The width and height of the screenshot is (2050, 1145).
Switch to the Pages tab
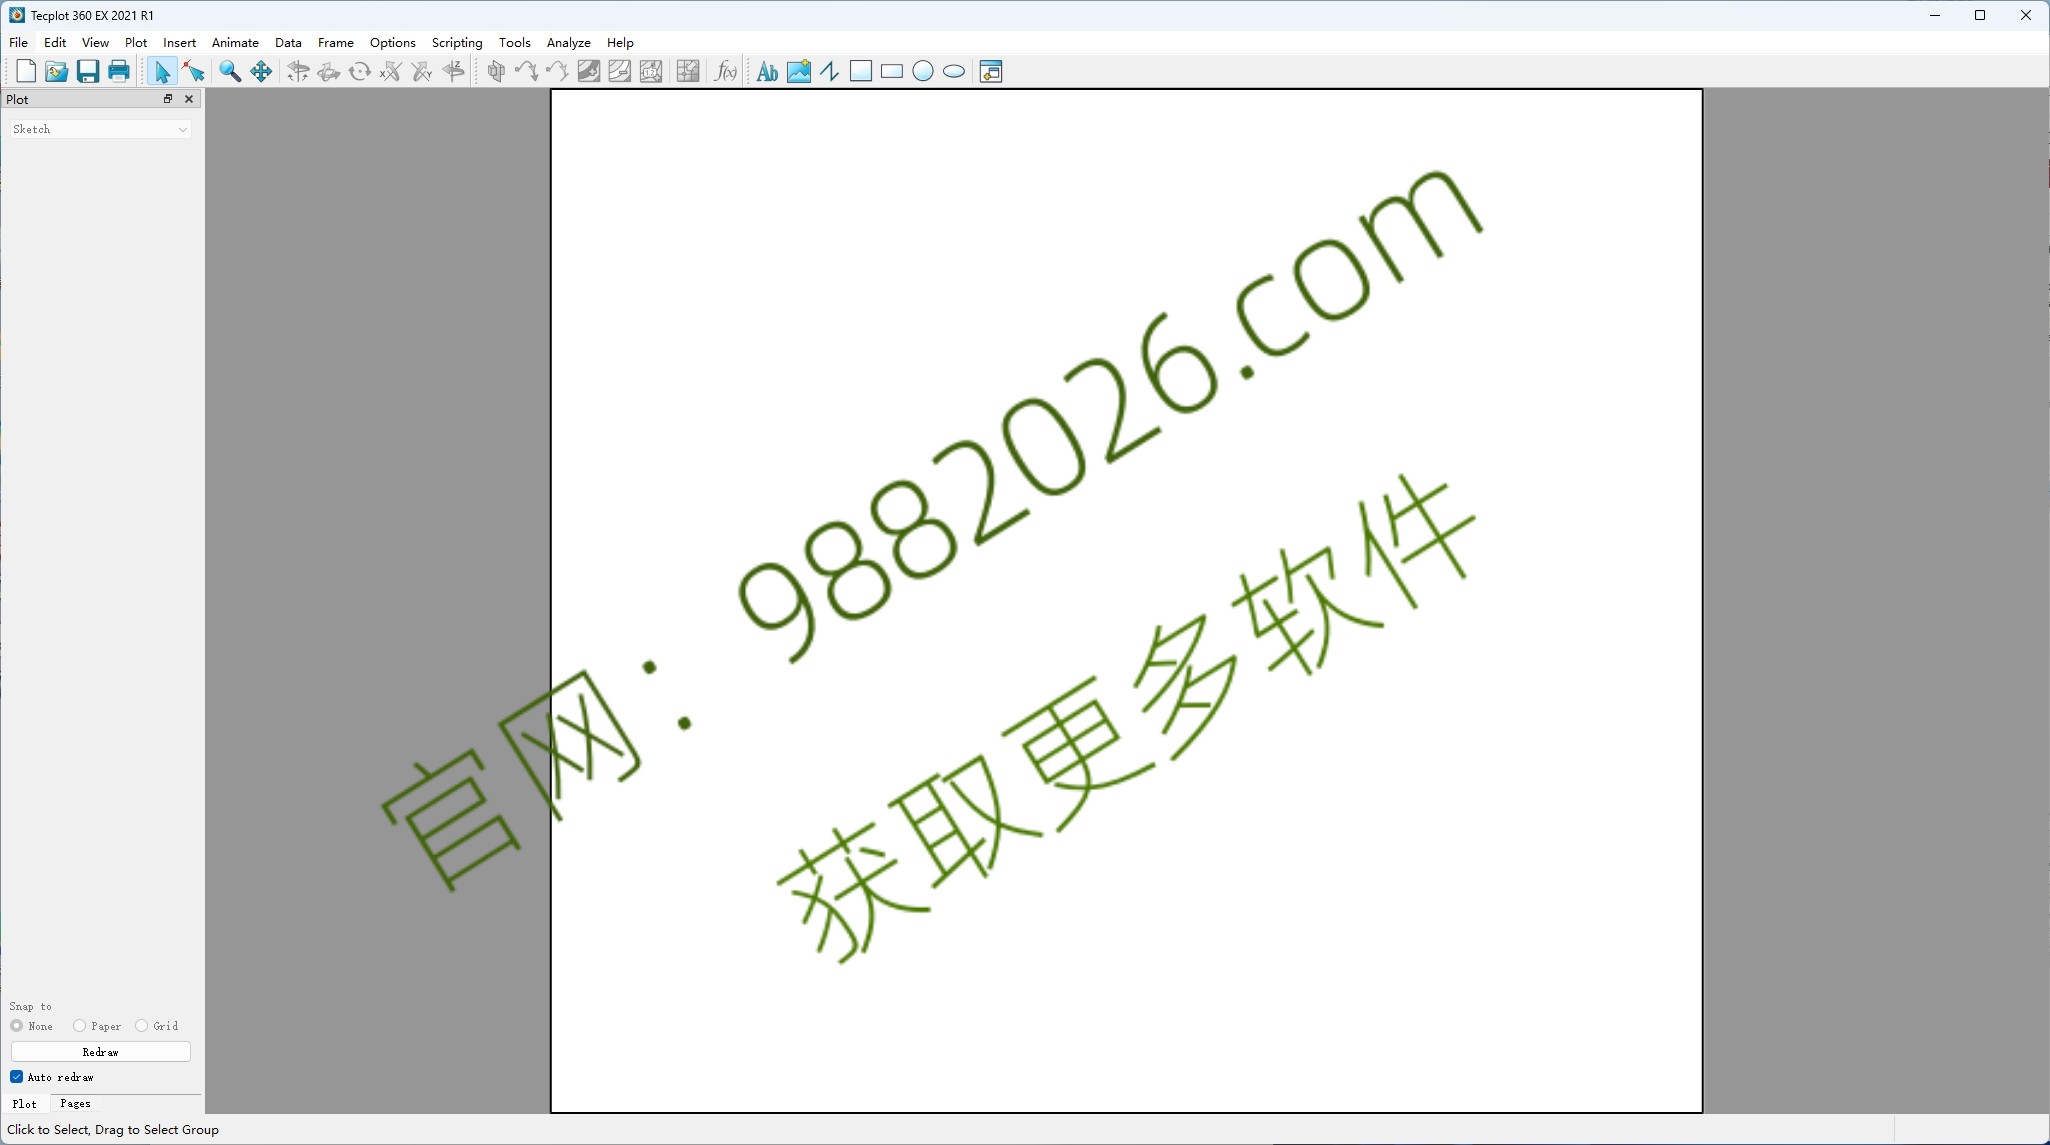click(x=75, y=1104)
